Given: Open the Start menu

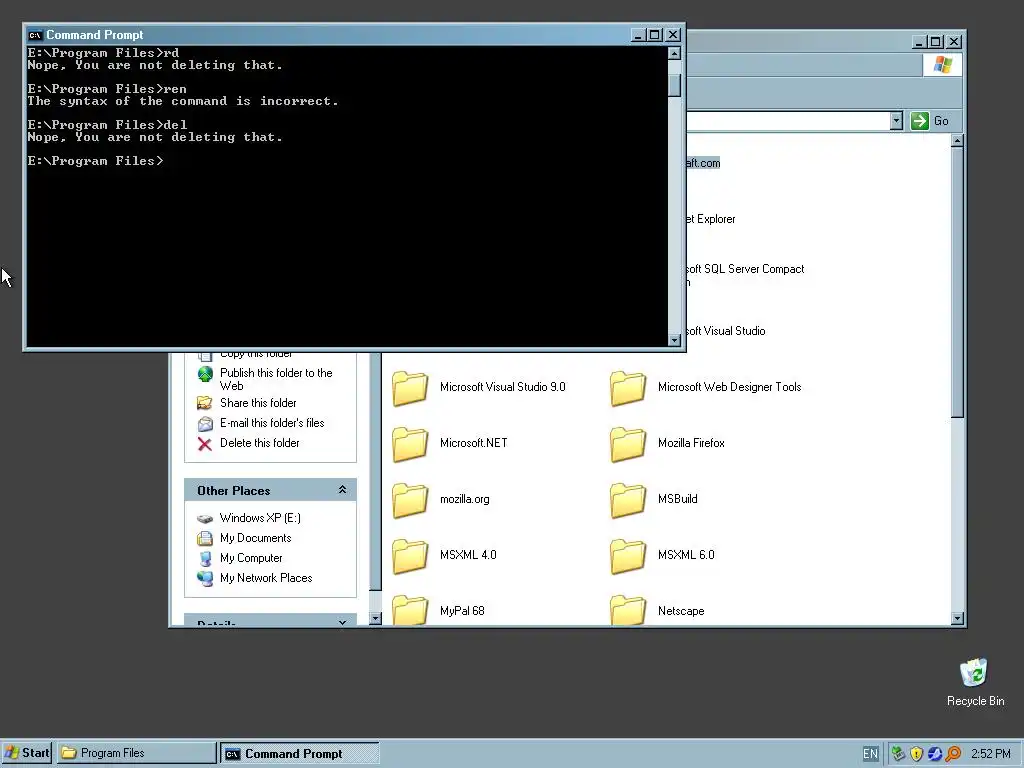Looking at the screenshot, I should pyautogui.click(x=27, y=753).
